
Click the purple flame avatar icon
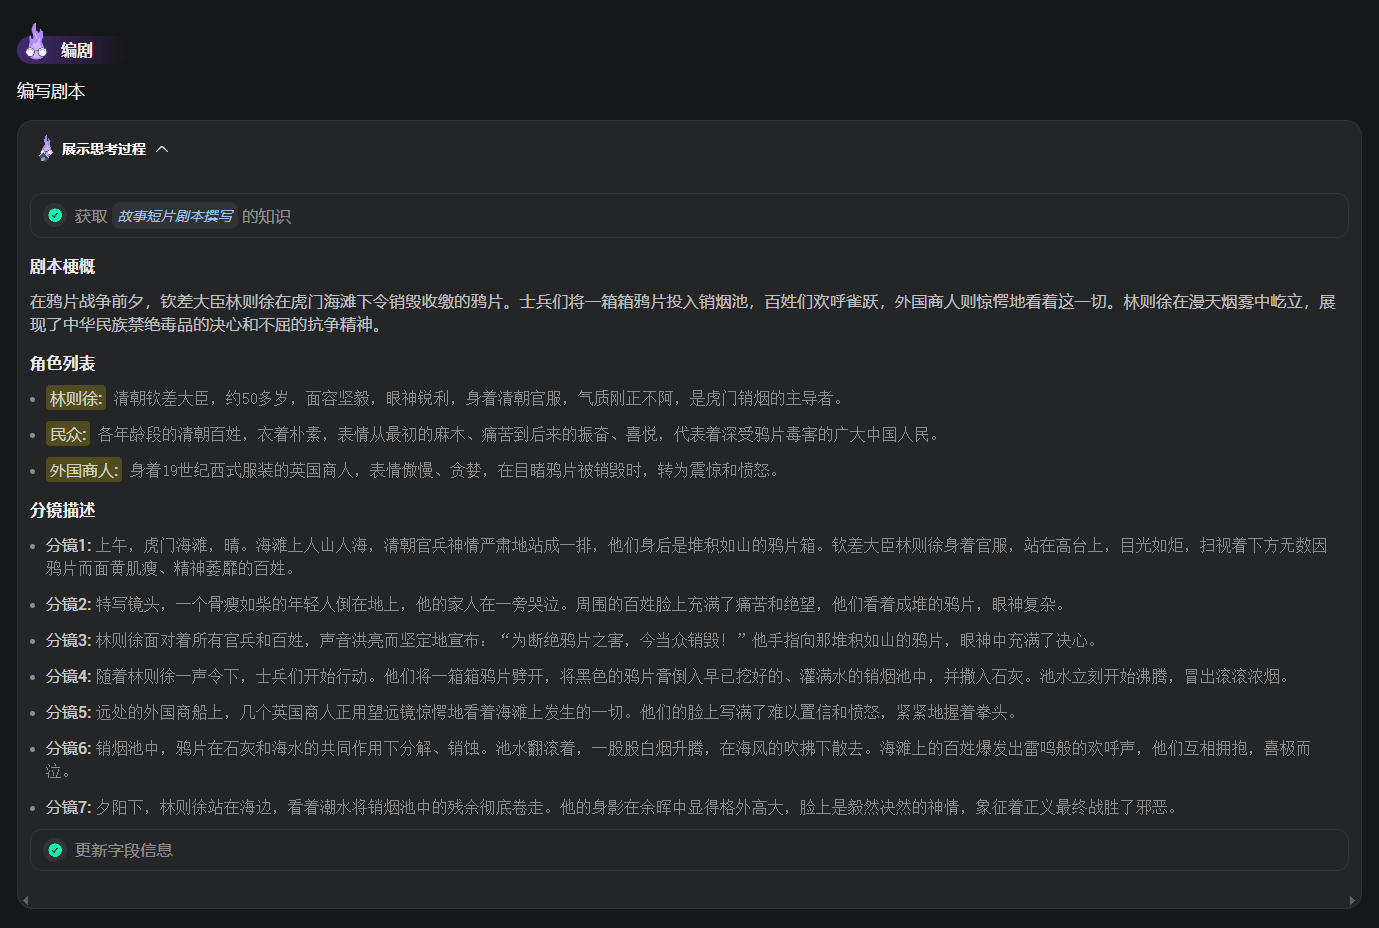[x=37, y=42]
